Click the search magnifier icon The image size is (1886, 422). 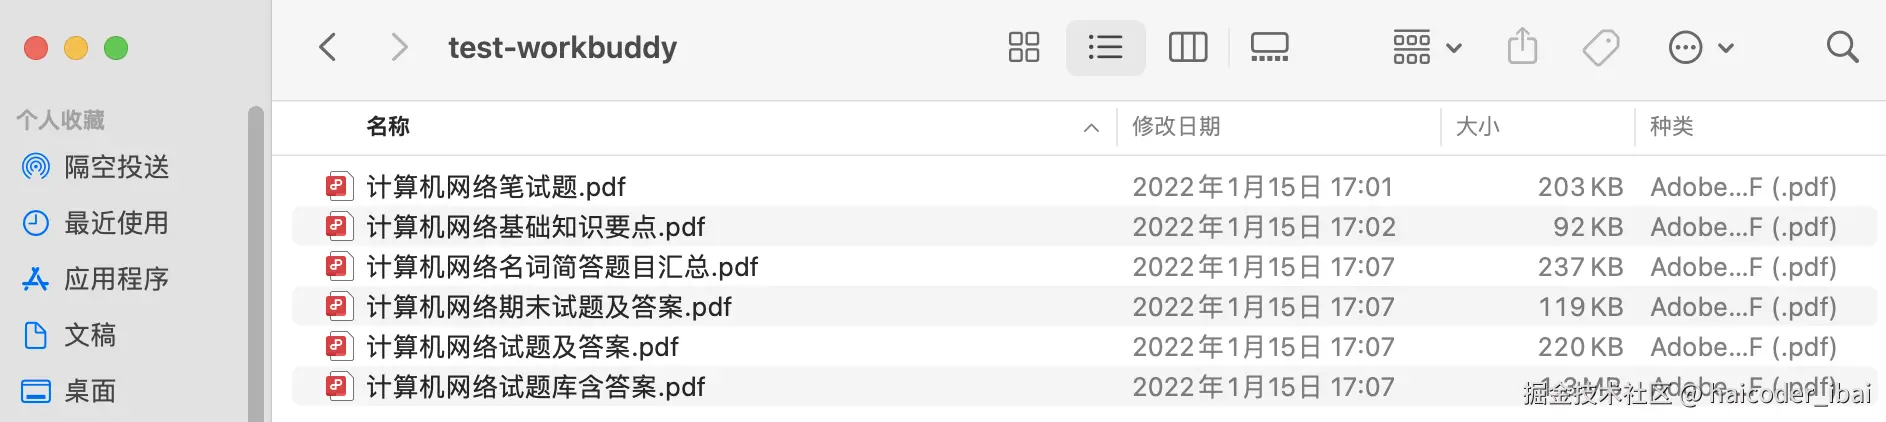coord(1842,47)
